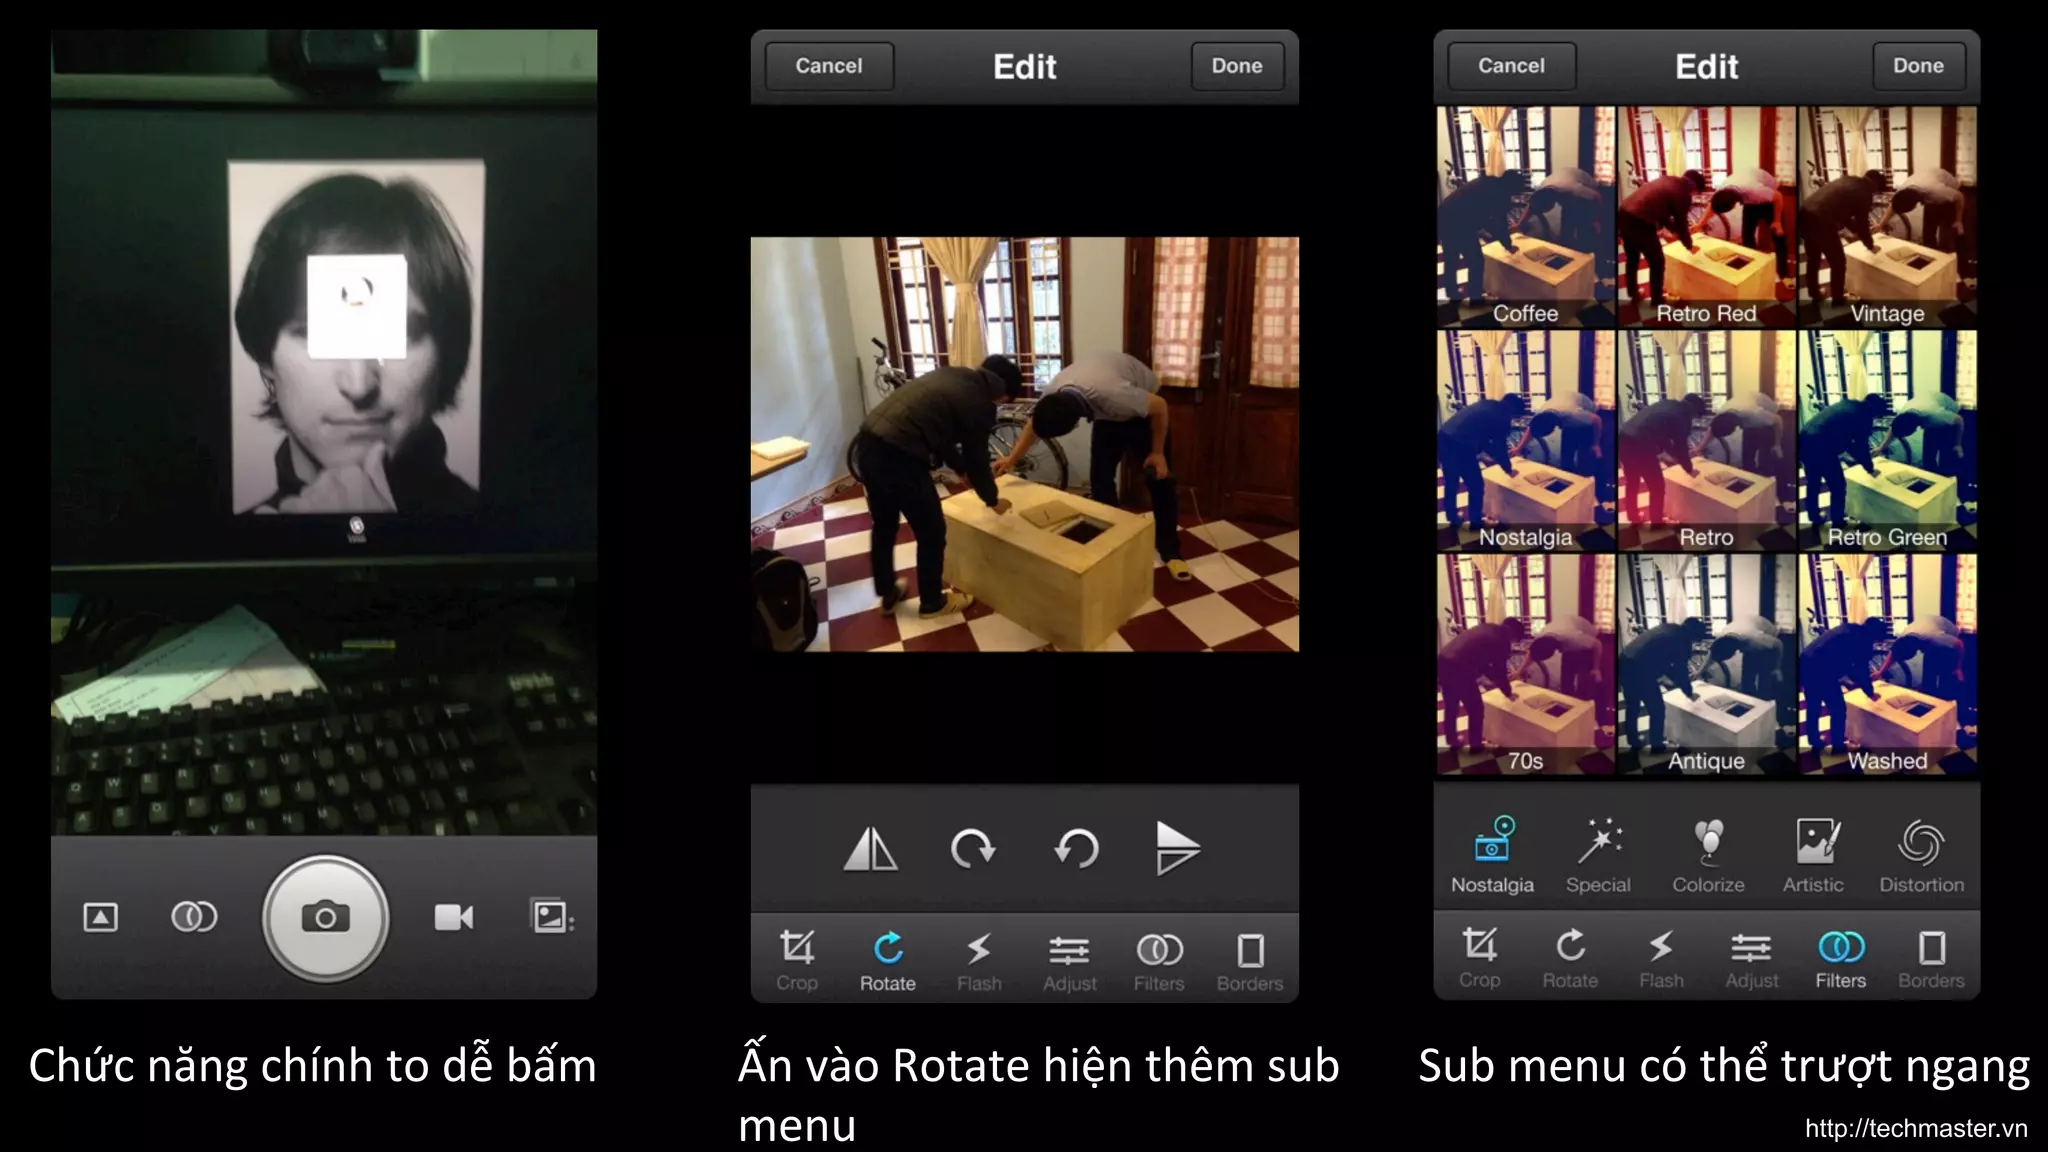
Task: Open the gallery icon in camera toolbar
Action: click(100, 917)
